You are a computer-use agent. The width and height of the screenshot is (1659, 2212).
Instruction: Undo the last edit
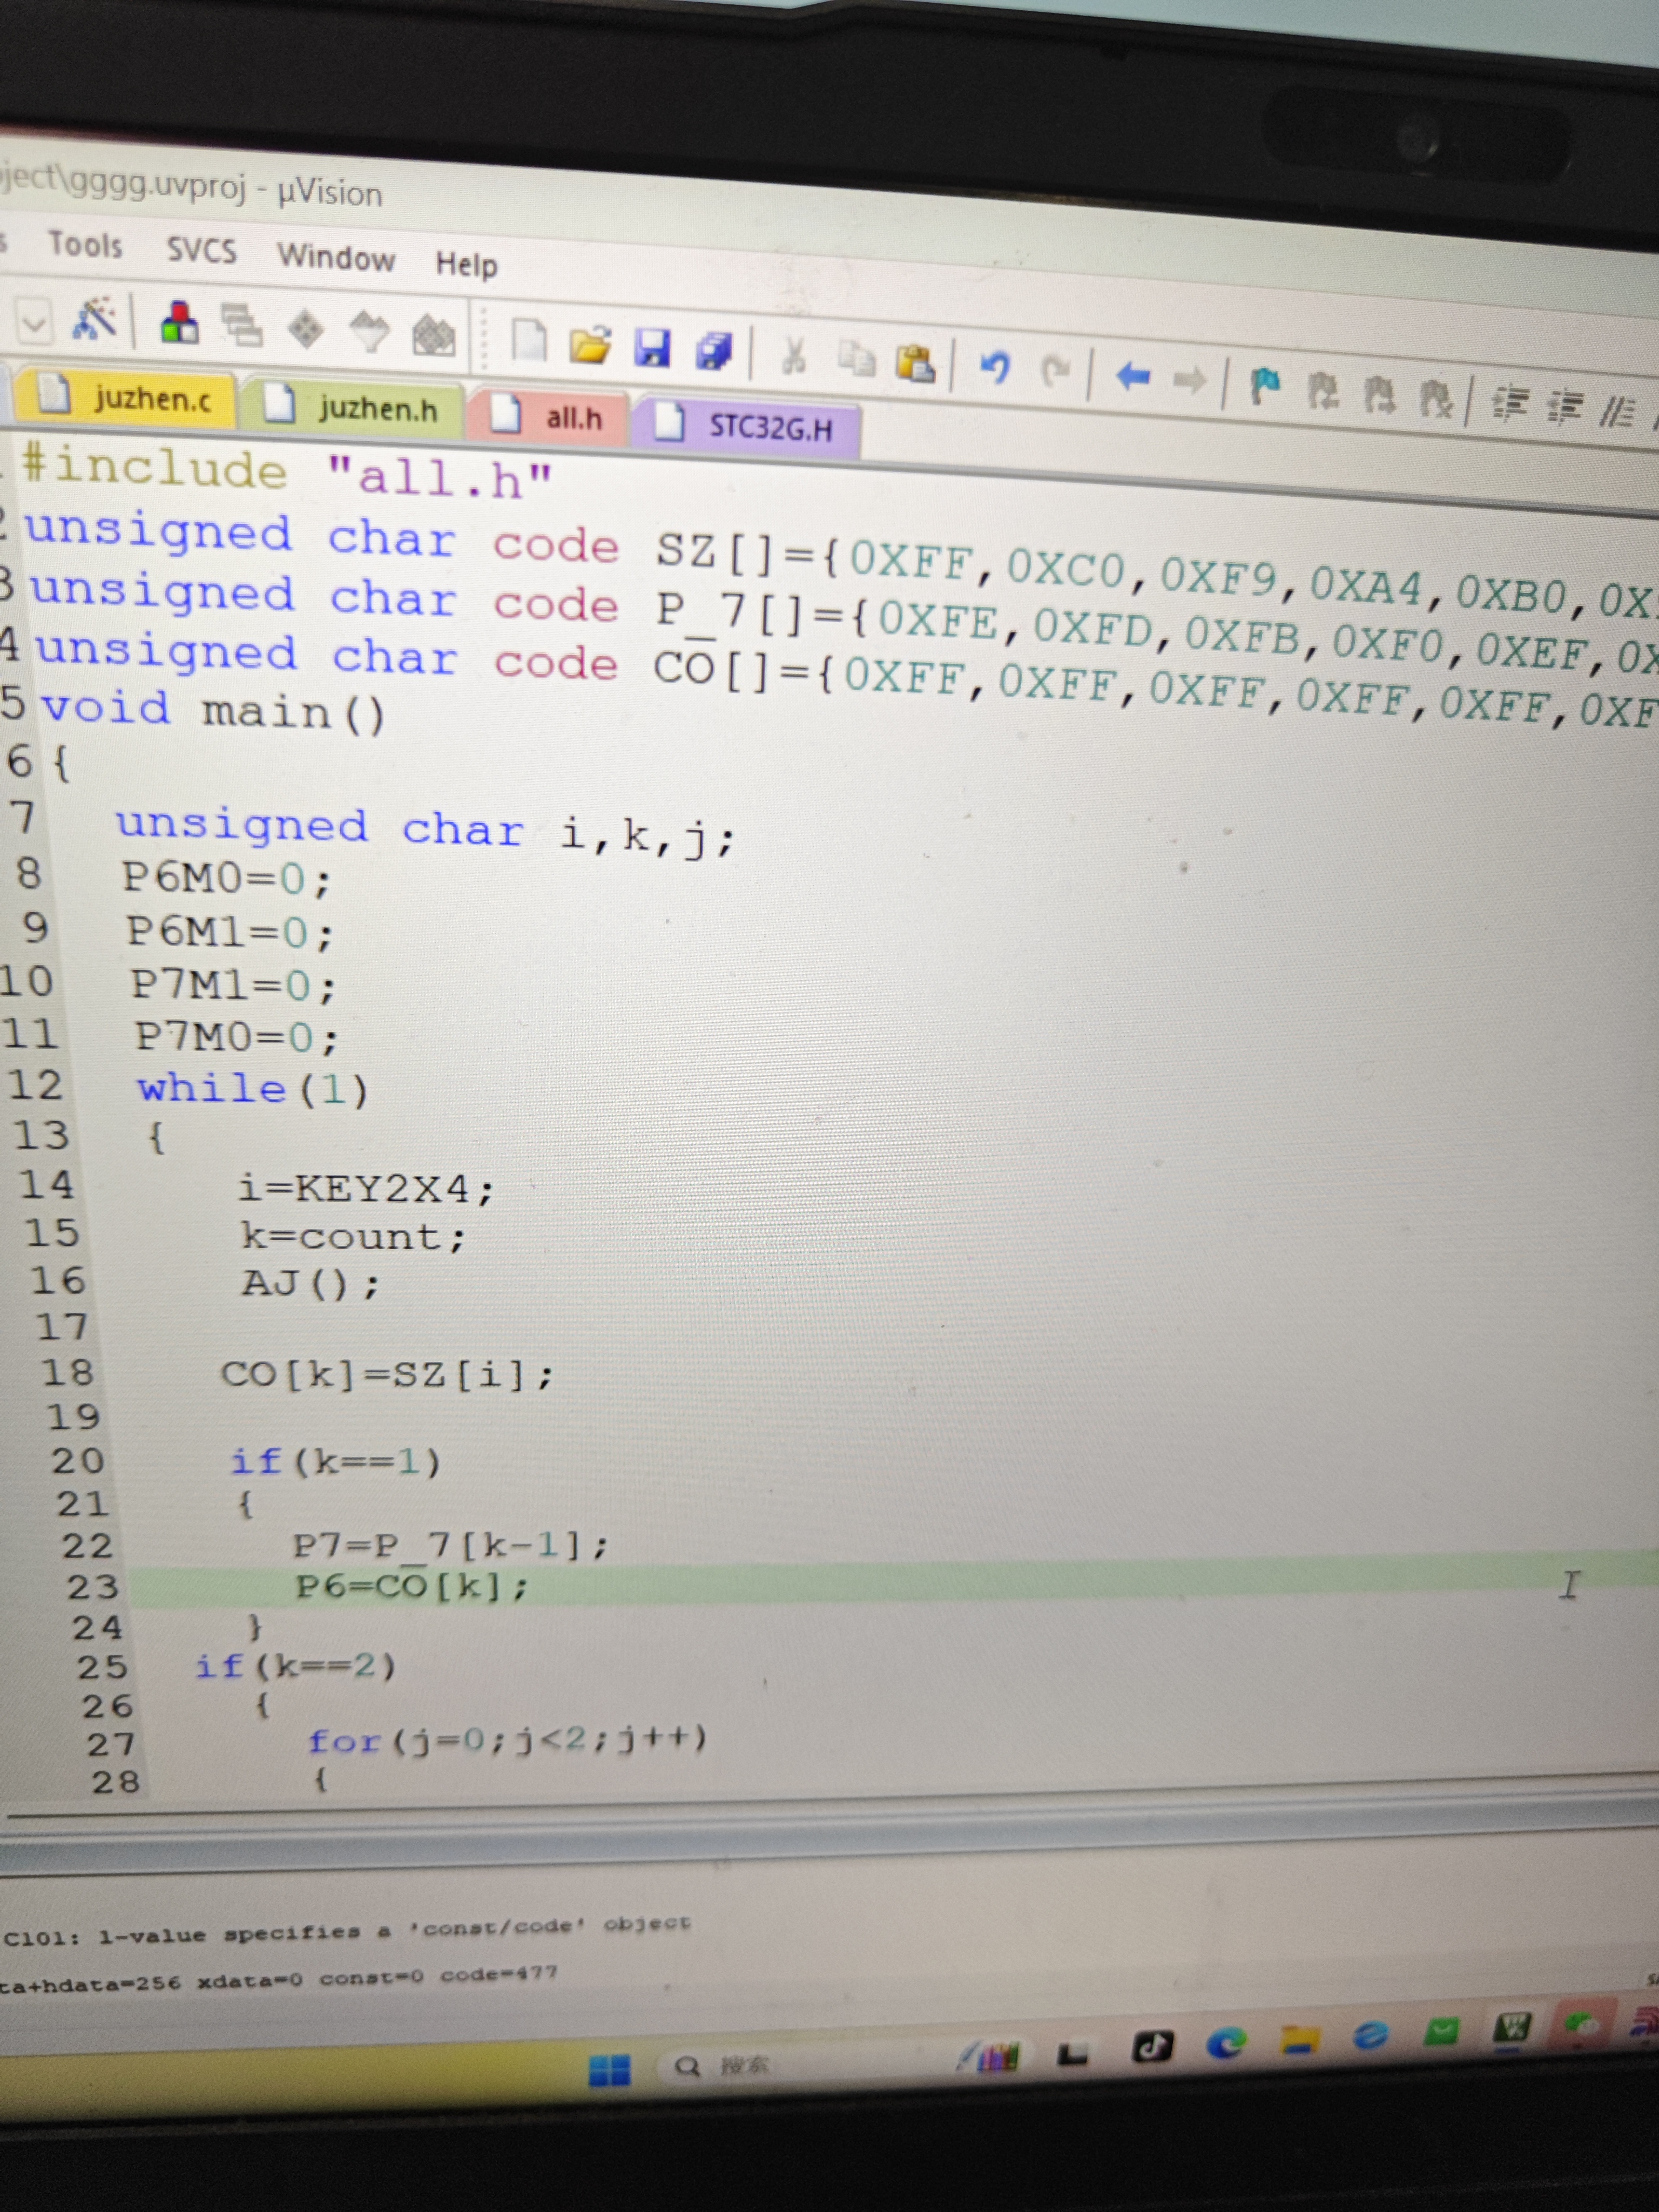point(994,367)
